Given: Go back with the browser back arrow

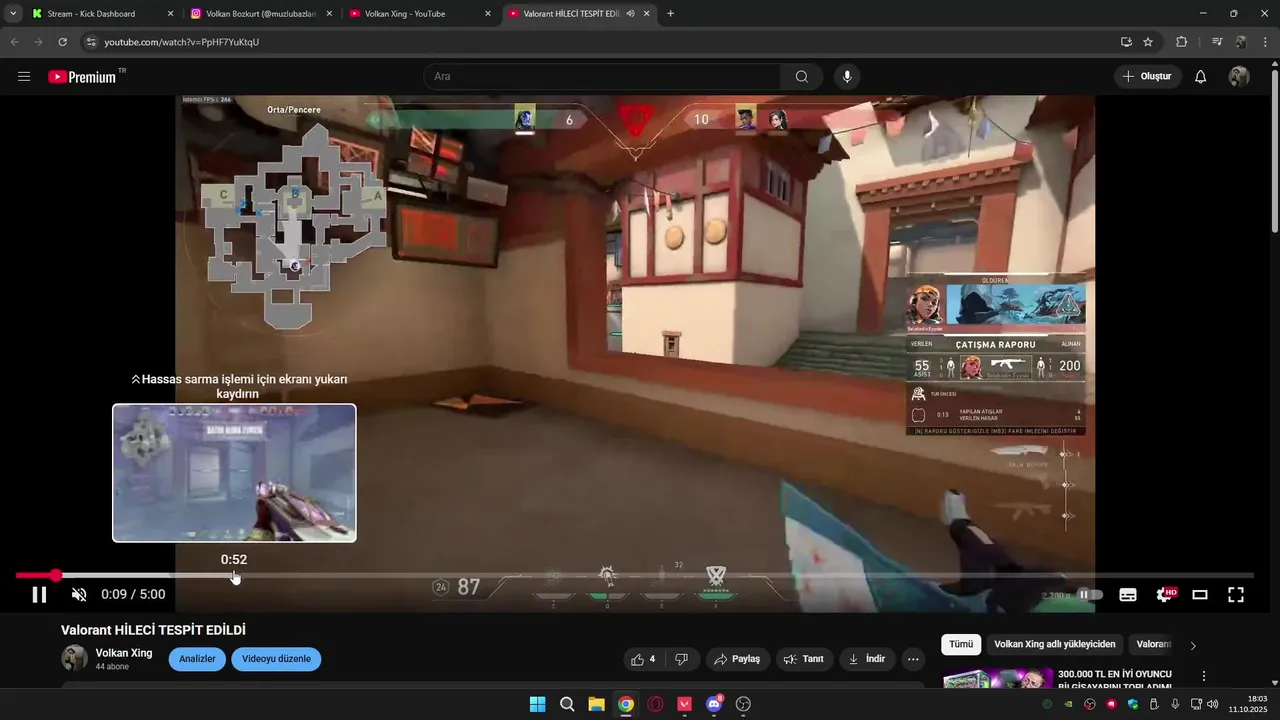Looking at the screenshot, I should tap(14, 42).
